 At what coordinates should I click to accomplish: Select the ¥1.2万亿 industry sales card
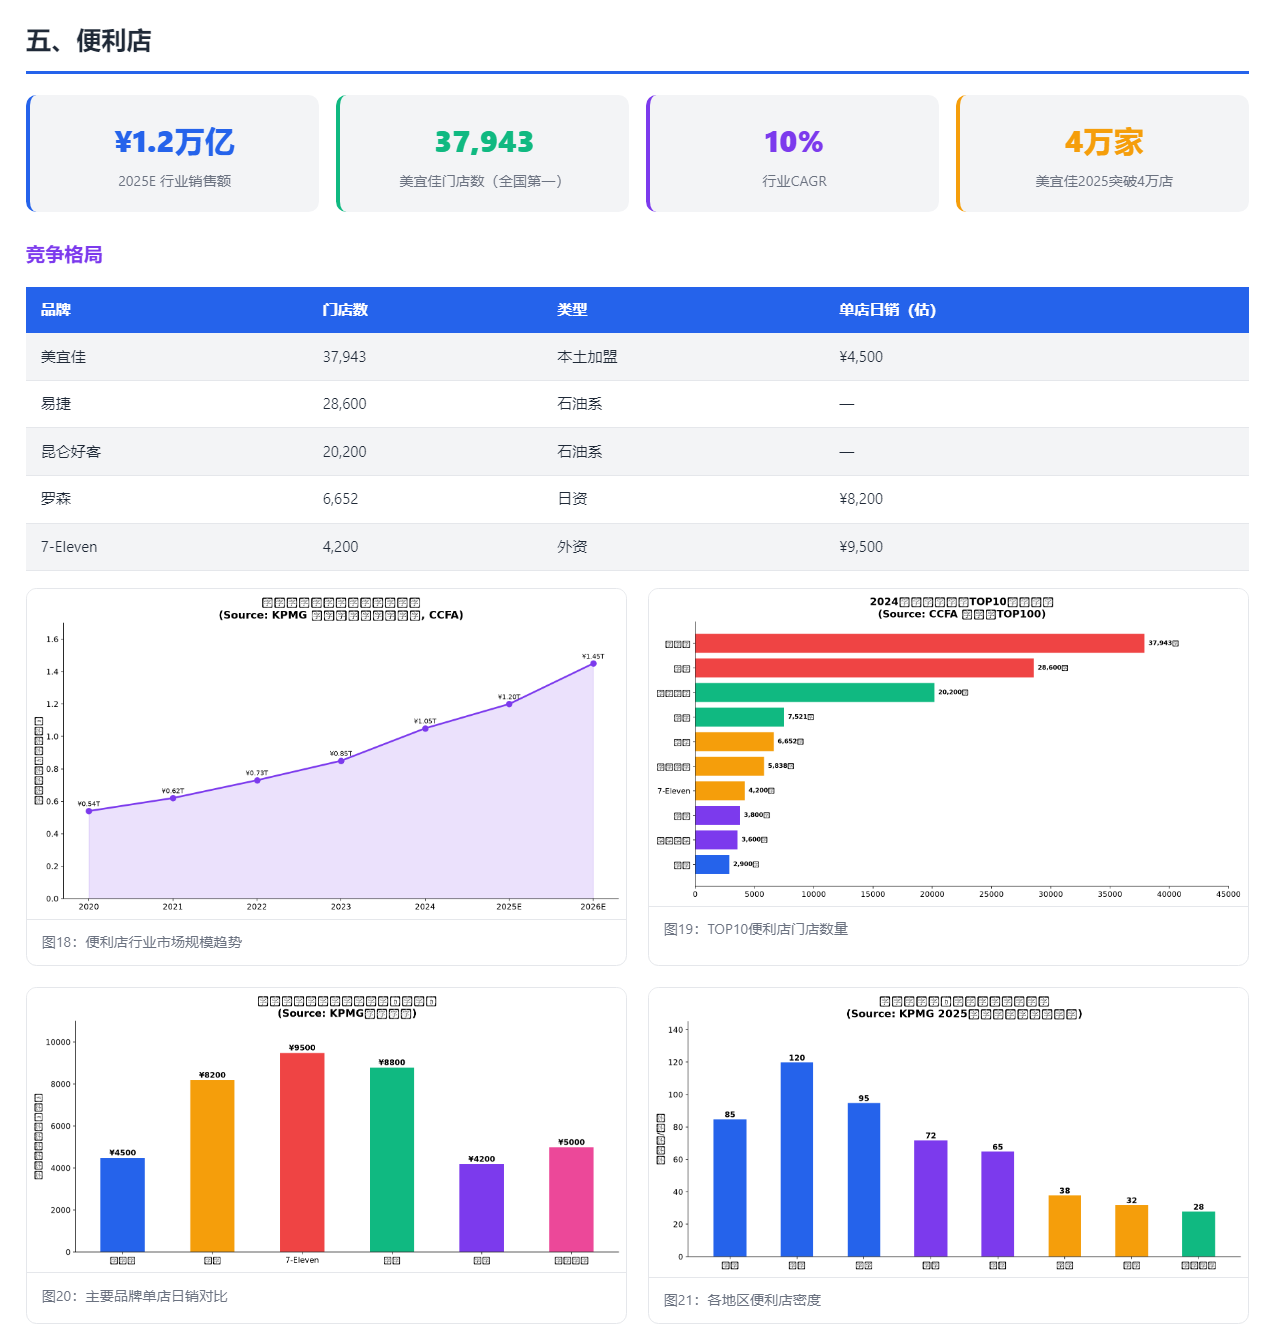click(173, 153)
